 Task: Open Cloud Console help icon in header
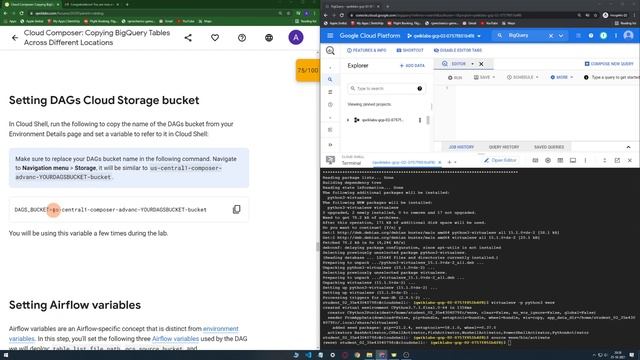point(591,36)
